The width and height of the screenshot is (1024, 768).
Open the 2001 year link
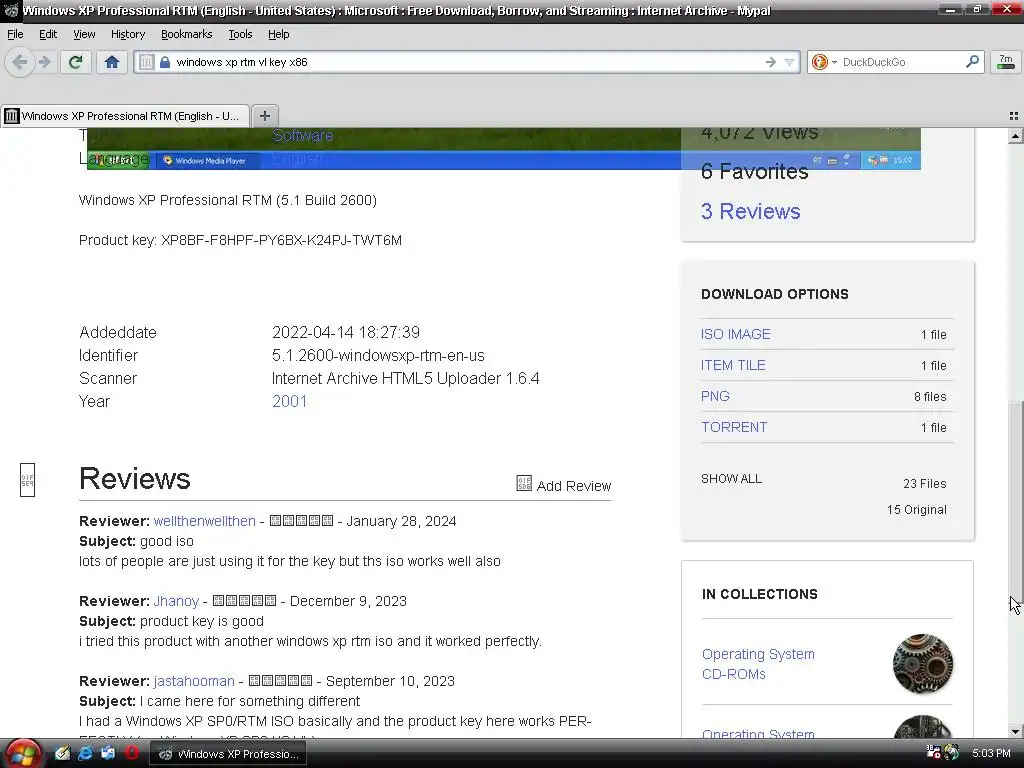[x=289, y=401]
